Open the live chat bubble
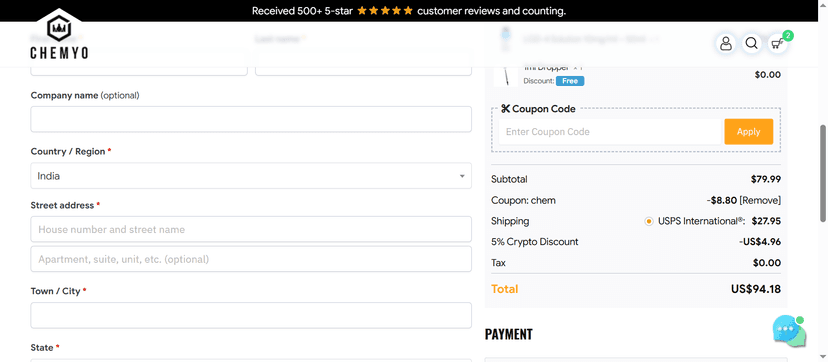 (789, 331)
